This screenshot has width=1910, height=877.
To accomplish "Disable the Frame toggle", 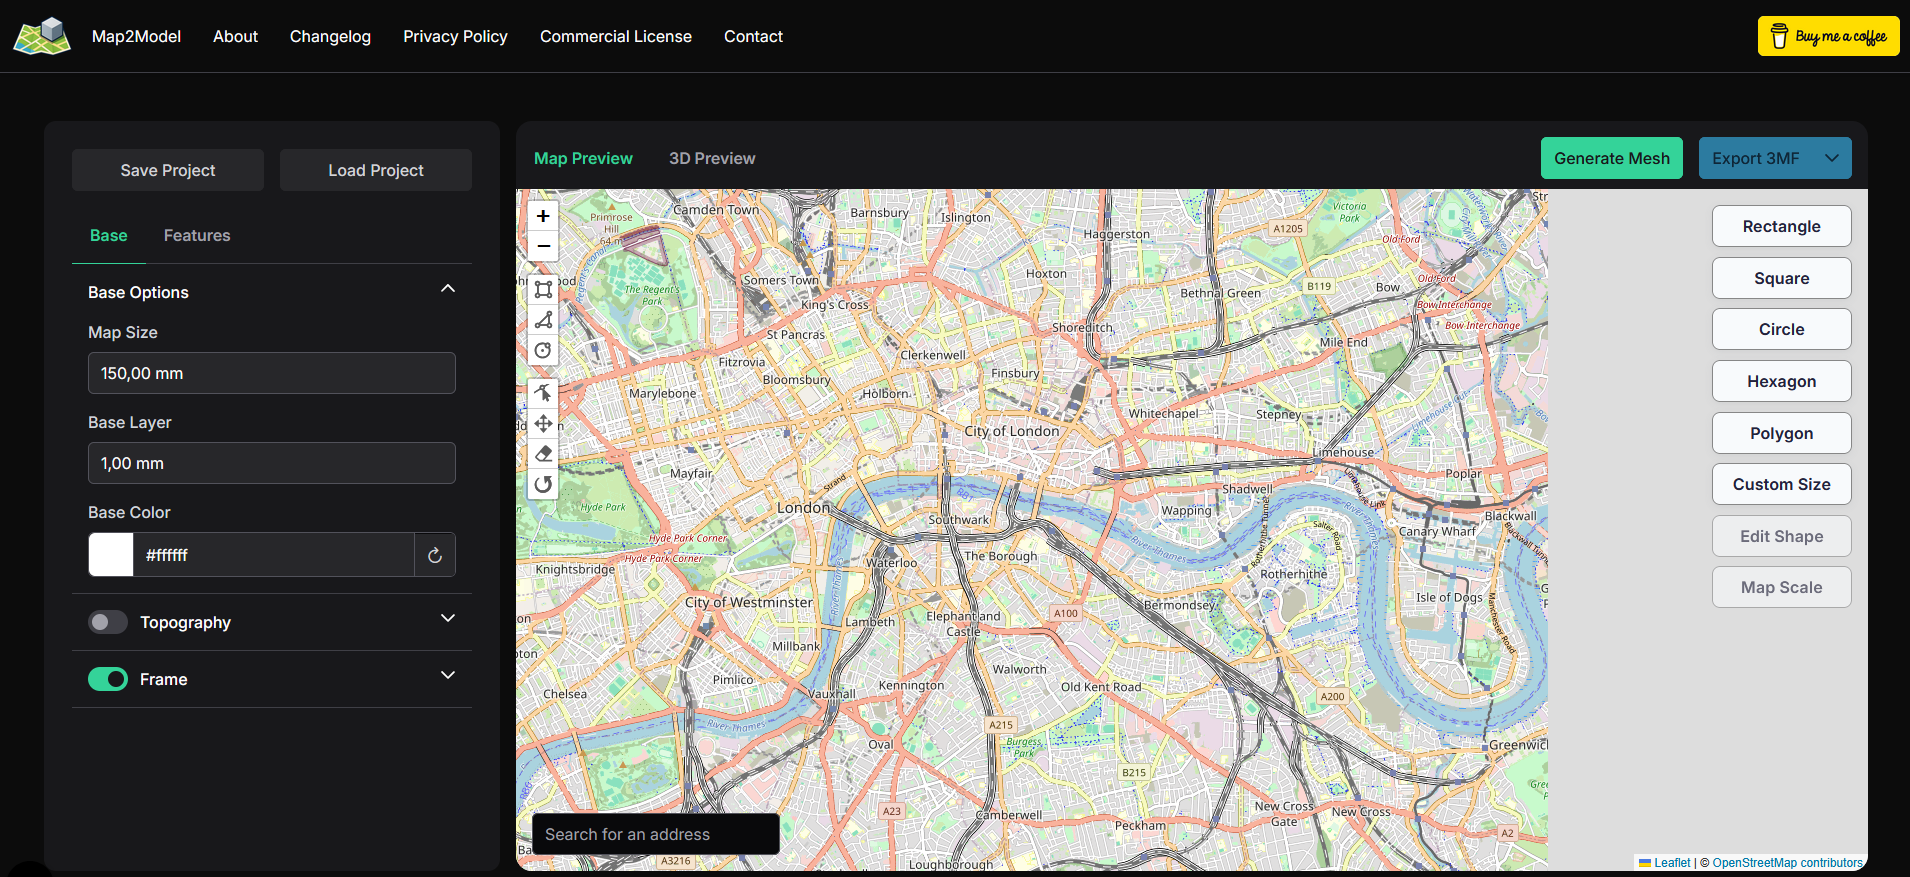I will pos(108,679).
